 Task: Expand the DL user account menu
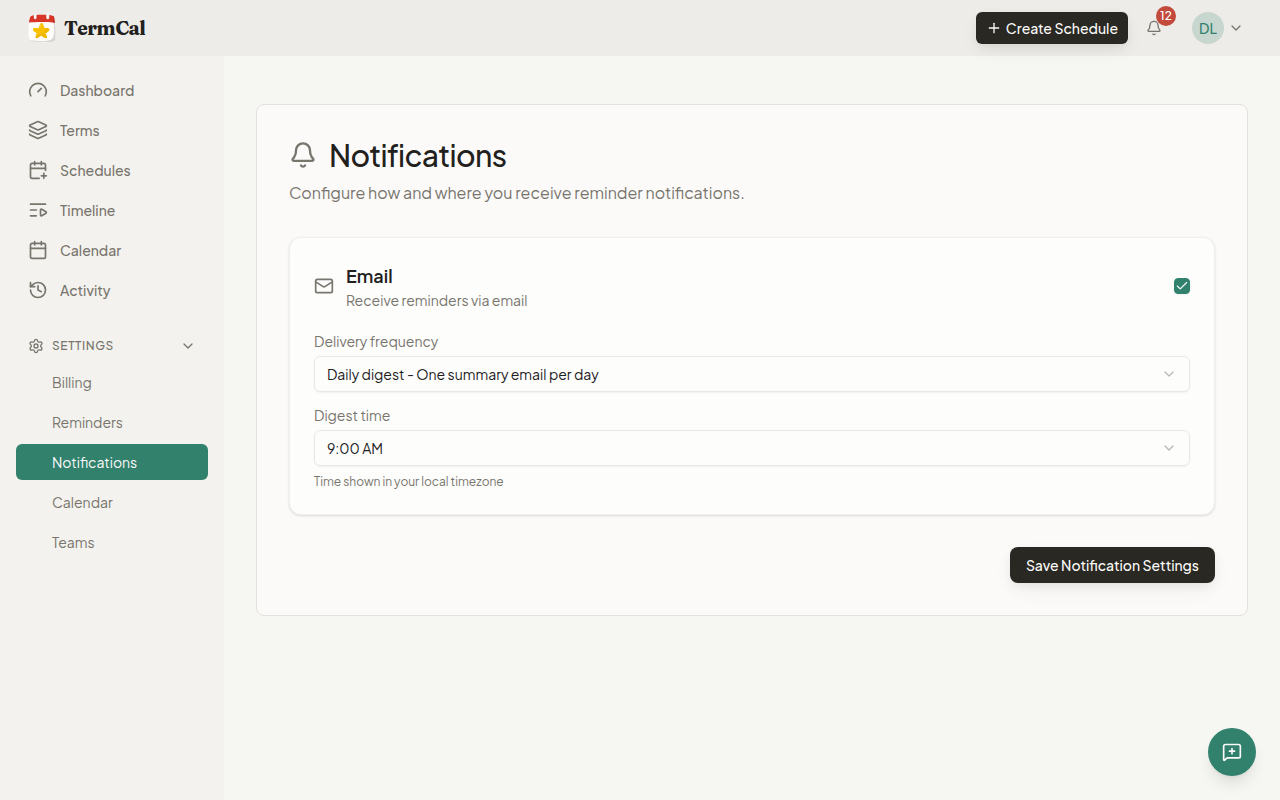[x=1217, y=28]
